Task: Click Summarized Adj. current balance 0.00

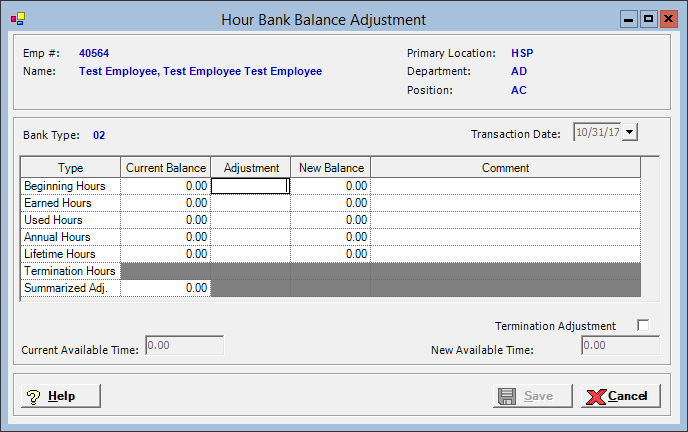Action: [x=166, y=288]
